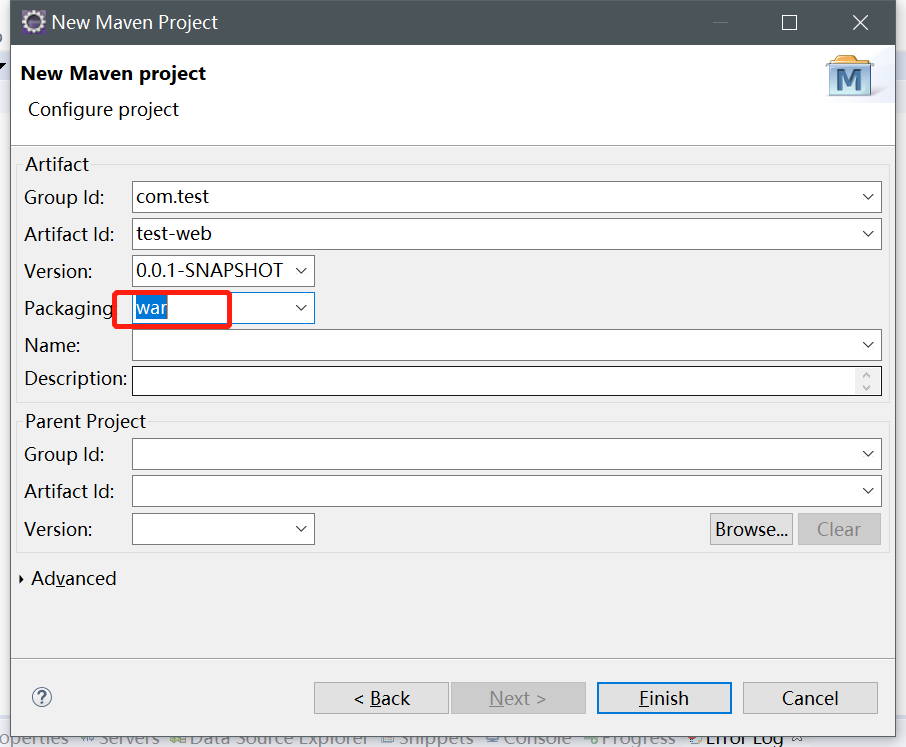
Task: Open Version 0.0.1-SNAPSHOT dropdown arrow
Action: tap(301, 271)
